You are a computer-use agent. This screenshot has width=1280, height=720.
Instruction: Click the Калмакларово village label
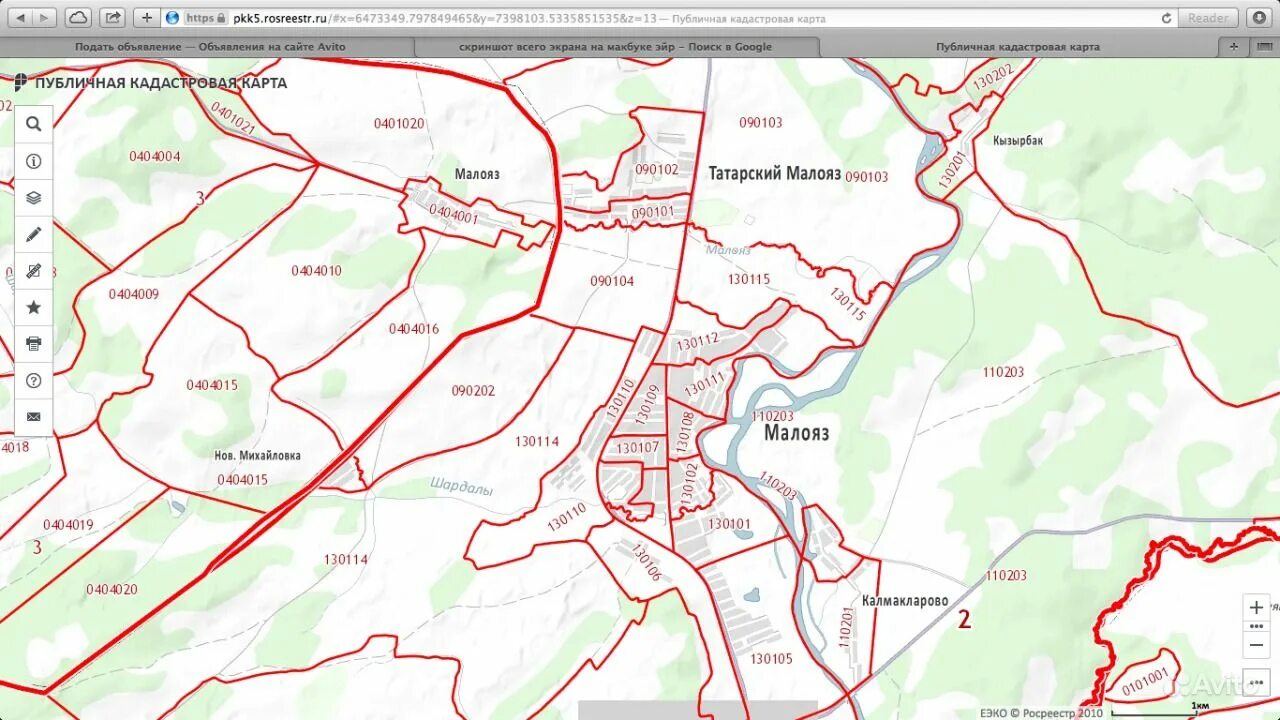click(905, 602)
